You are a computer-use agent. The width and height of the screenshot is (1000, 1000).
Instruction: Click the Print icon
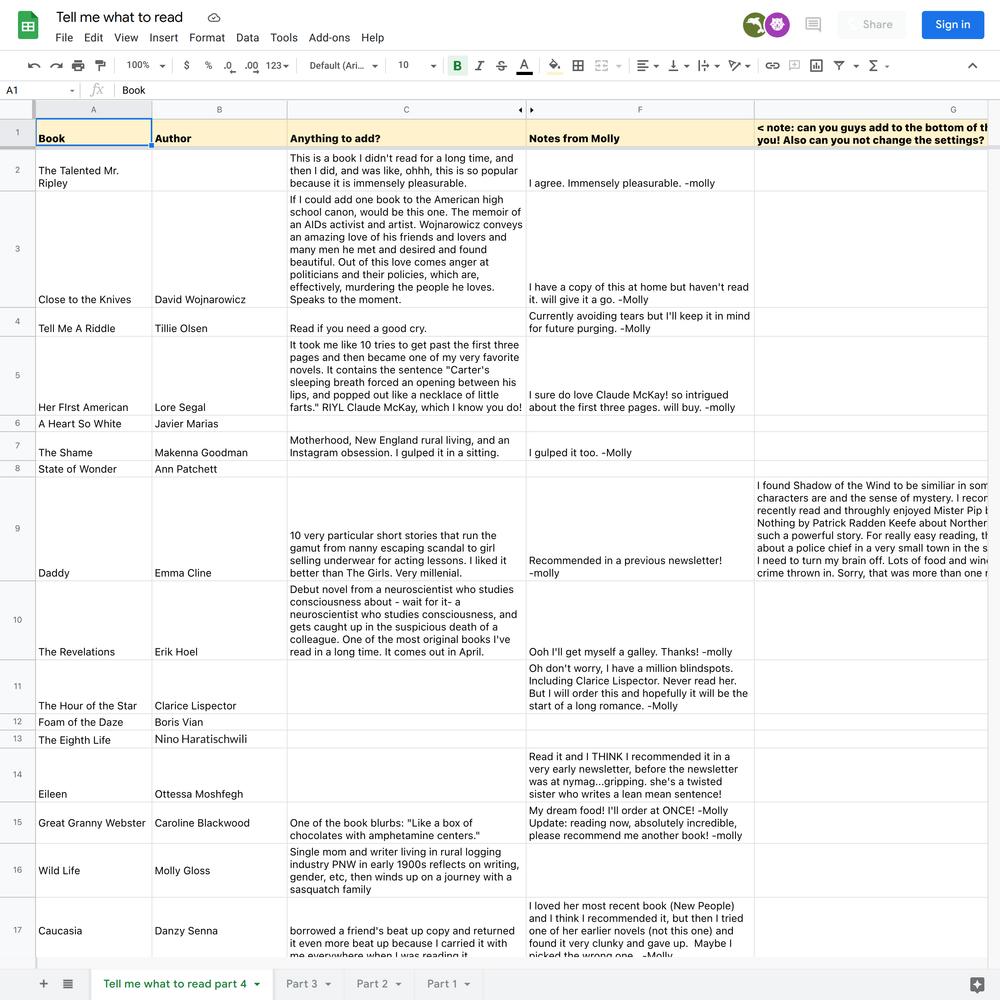(x=78, y=66)
